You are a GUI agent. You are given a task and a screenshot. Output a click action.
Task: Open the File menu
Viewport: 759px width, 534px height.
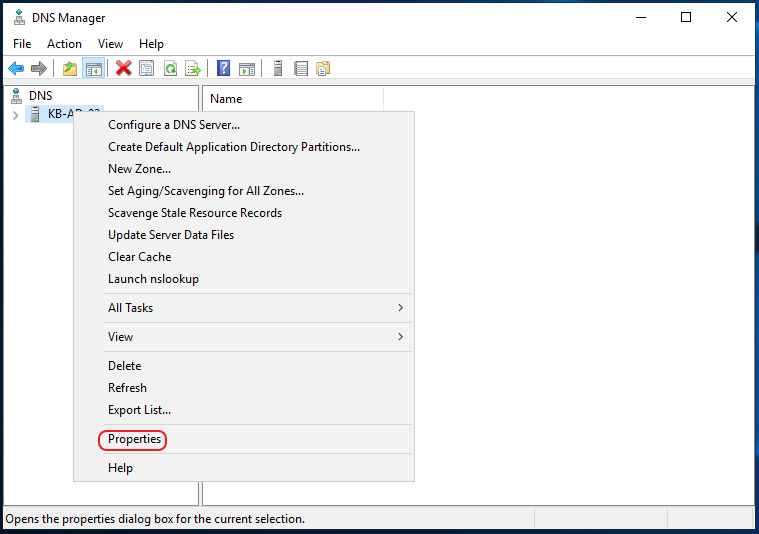(x=22, y=44)
